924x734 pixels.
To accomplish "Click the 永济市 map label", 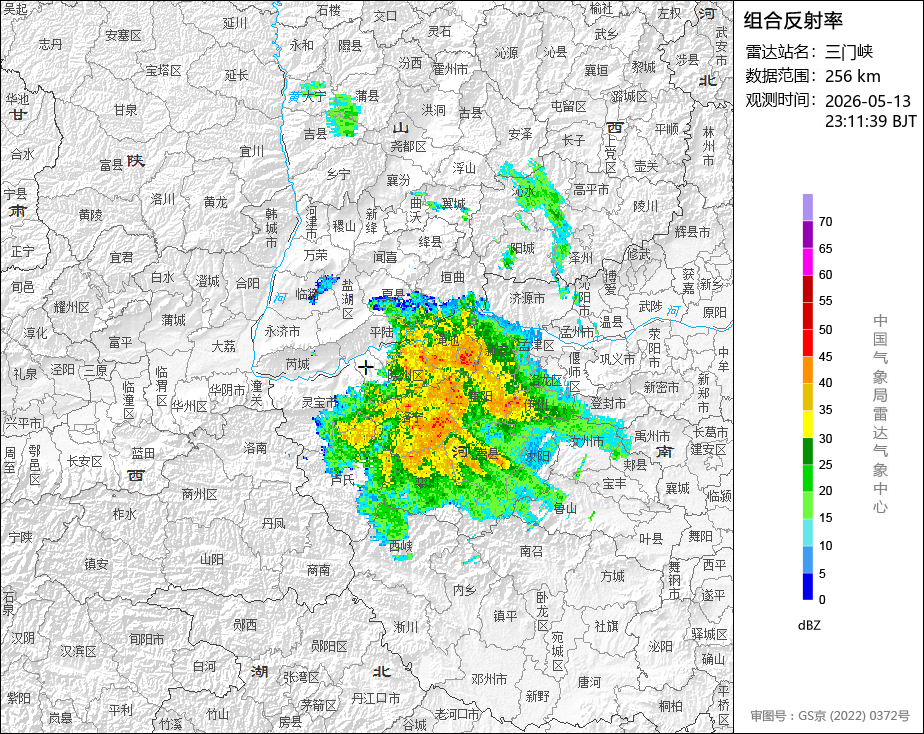I will (282, 332).
